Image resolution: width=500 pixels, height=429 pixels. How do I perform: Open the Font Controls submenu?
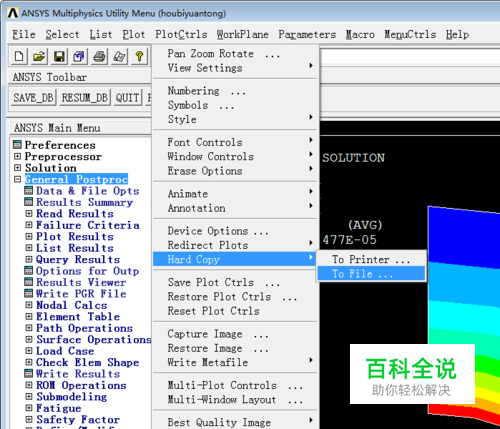235,142
